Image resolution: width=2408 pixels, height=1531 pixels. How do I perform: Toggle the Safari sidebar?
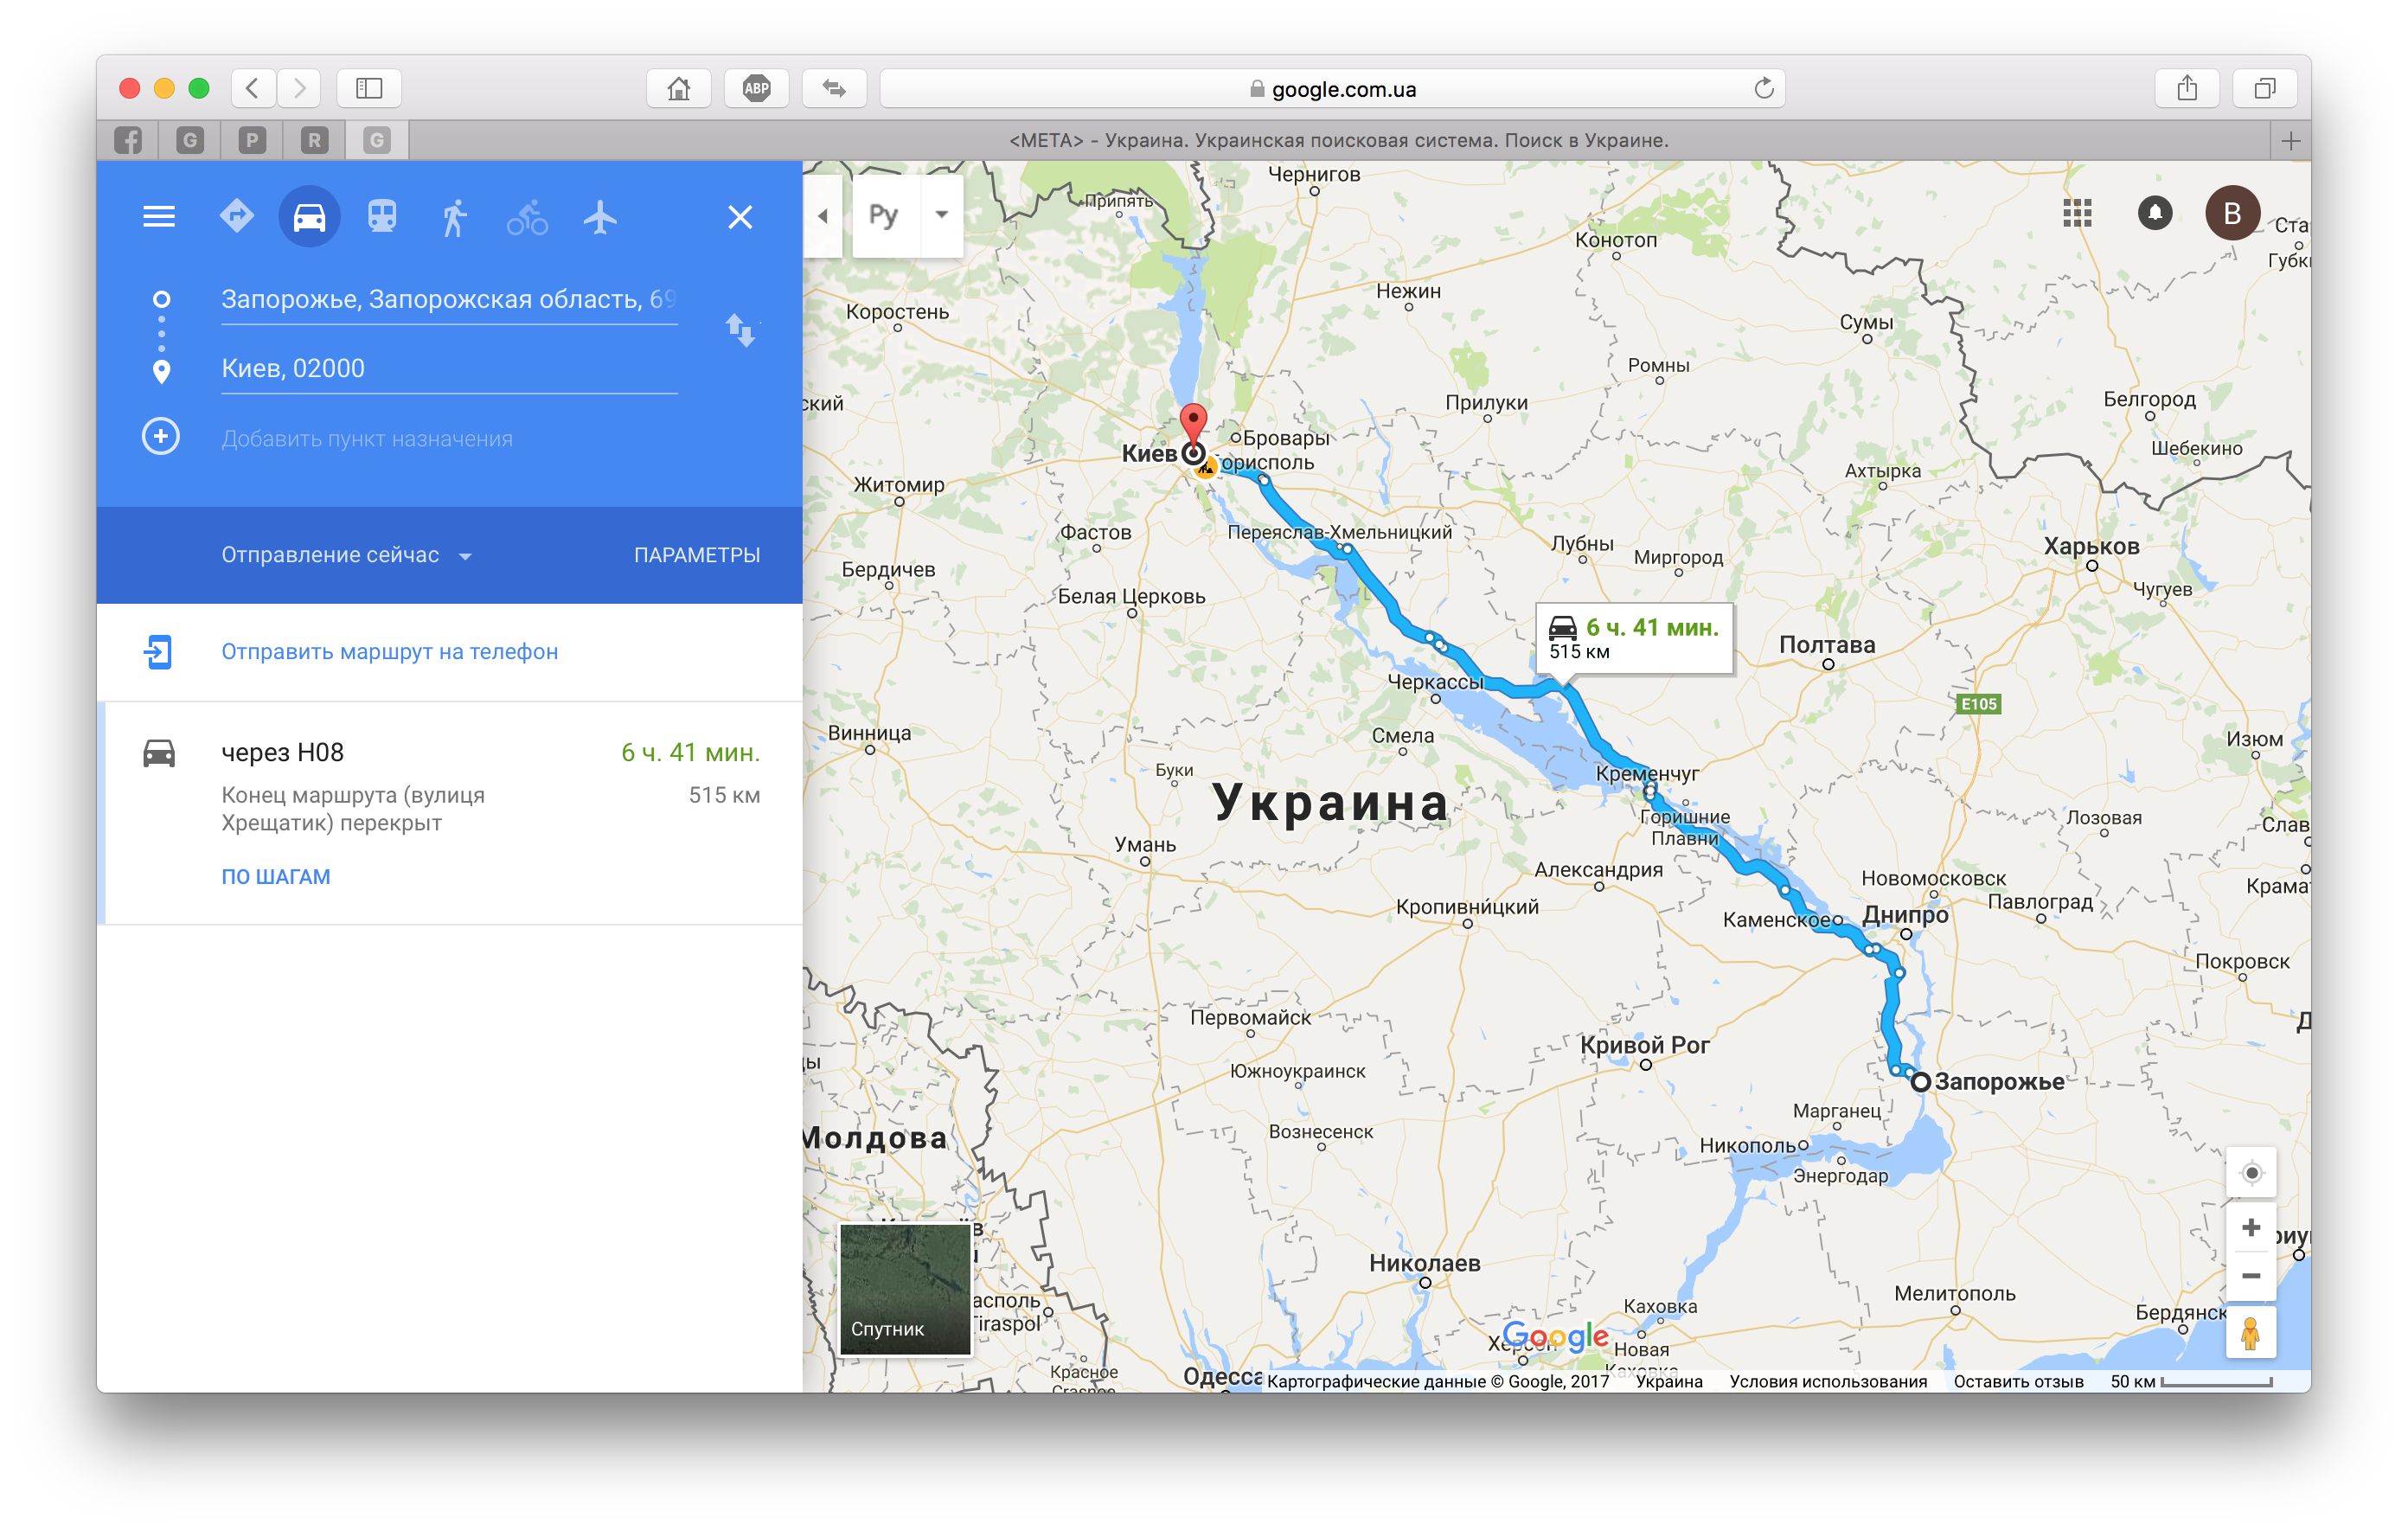coord(369,88)
